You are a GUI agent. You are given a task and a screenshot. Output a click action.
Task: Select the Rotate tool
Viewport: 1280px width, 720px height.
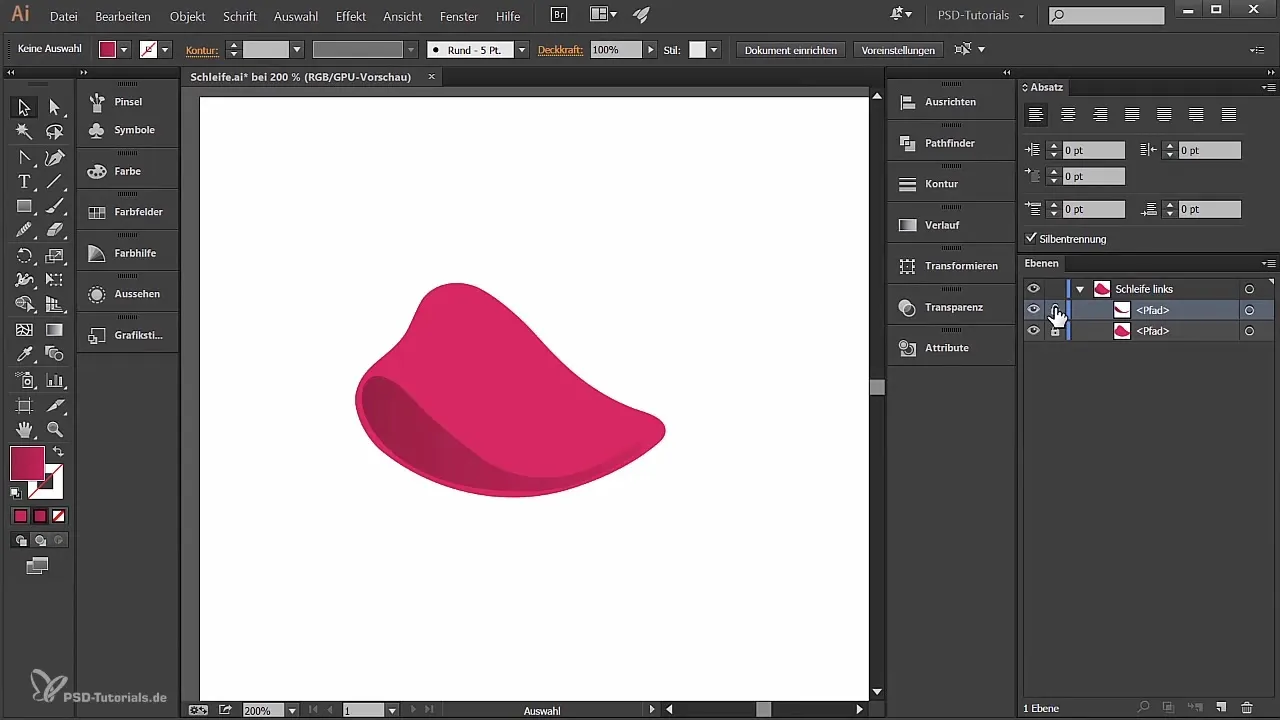24,256
